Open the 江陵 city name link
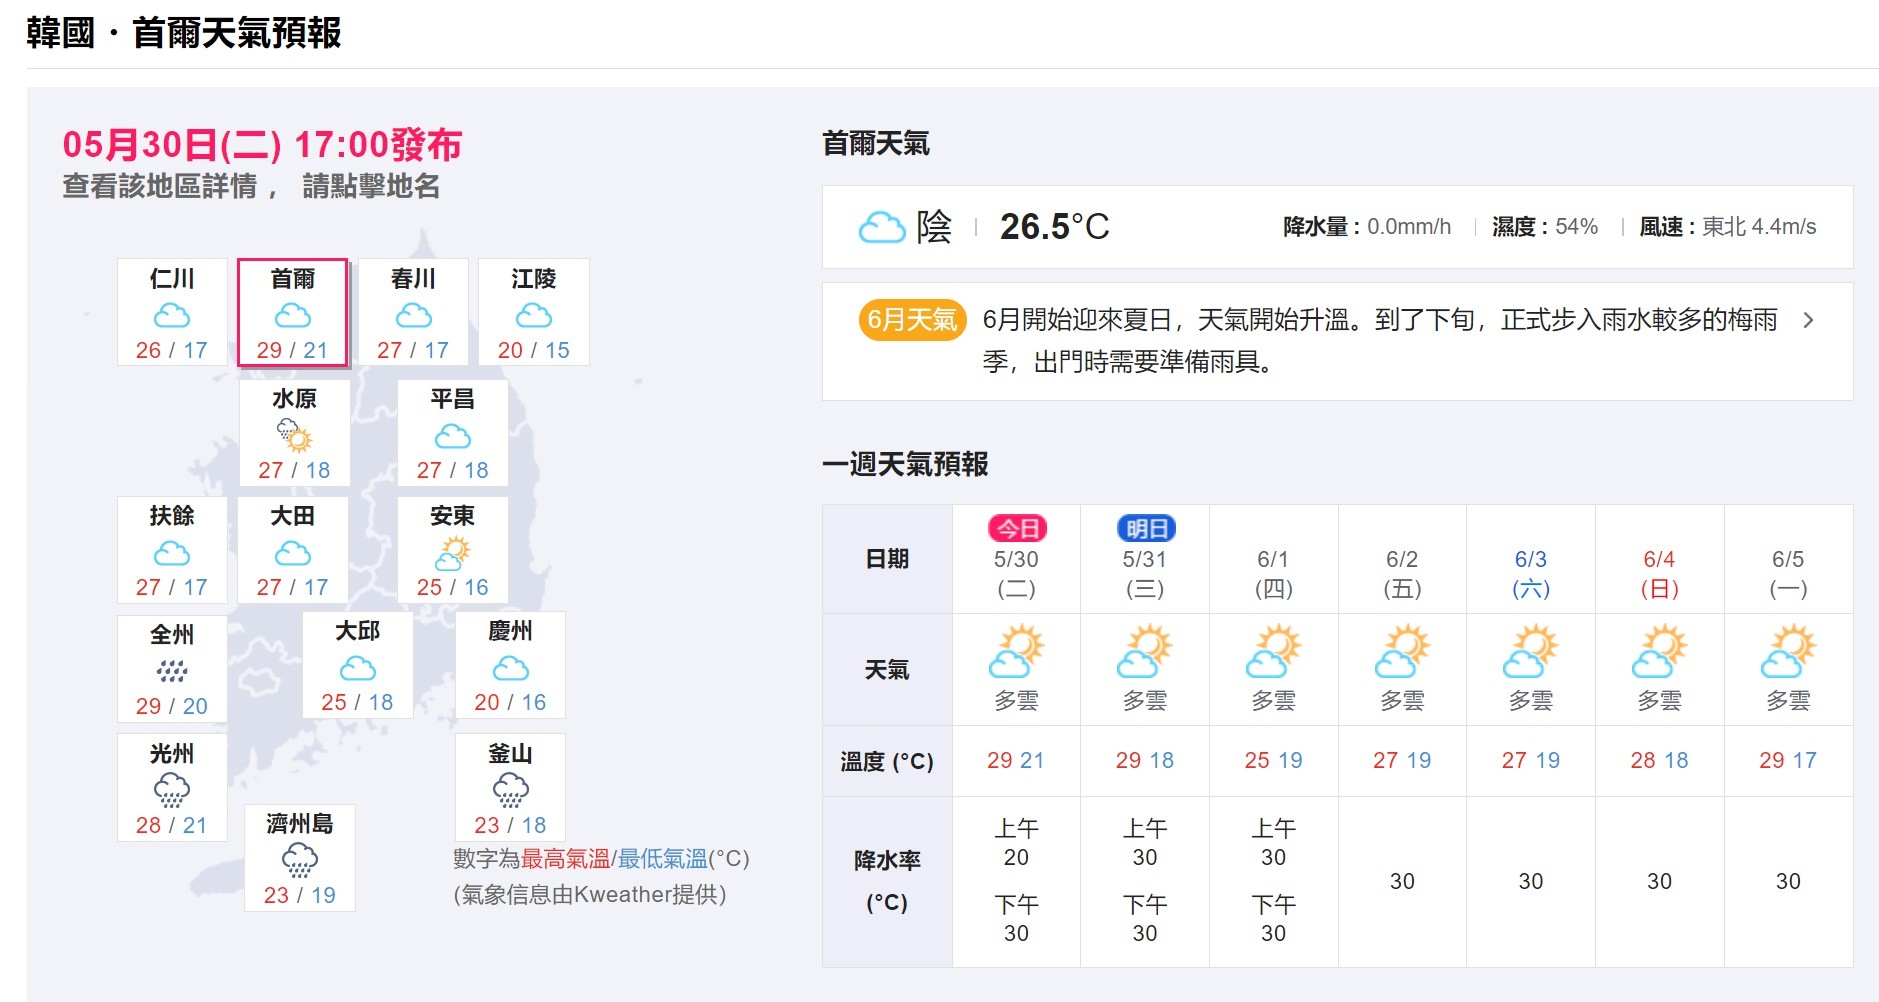 534,278
